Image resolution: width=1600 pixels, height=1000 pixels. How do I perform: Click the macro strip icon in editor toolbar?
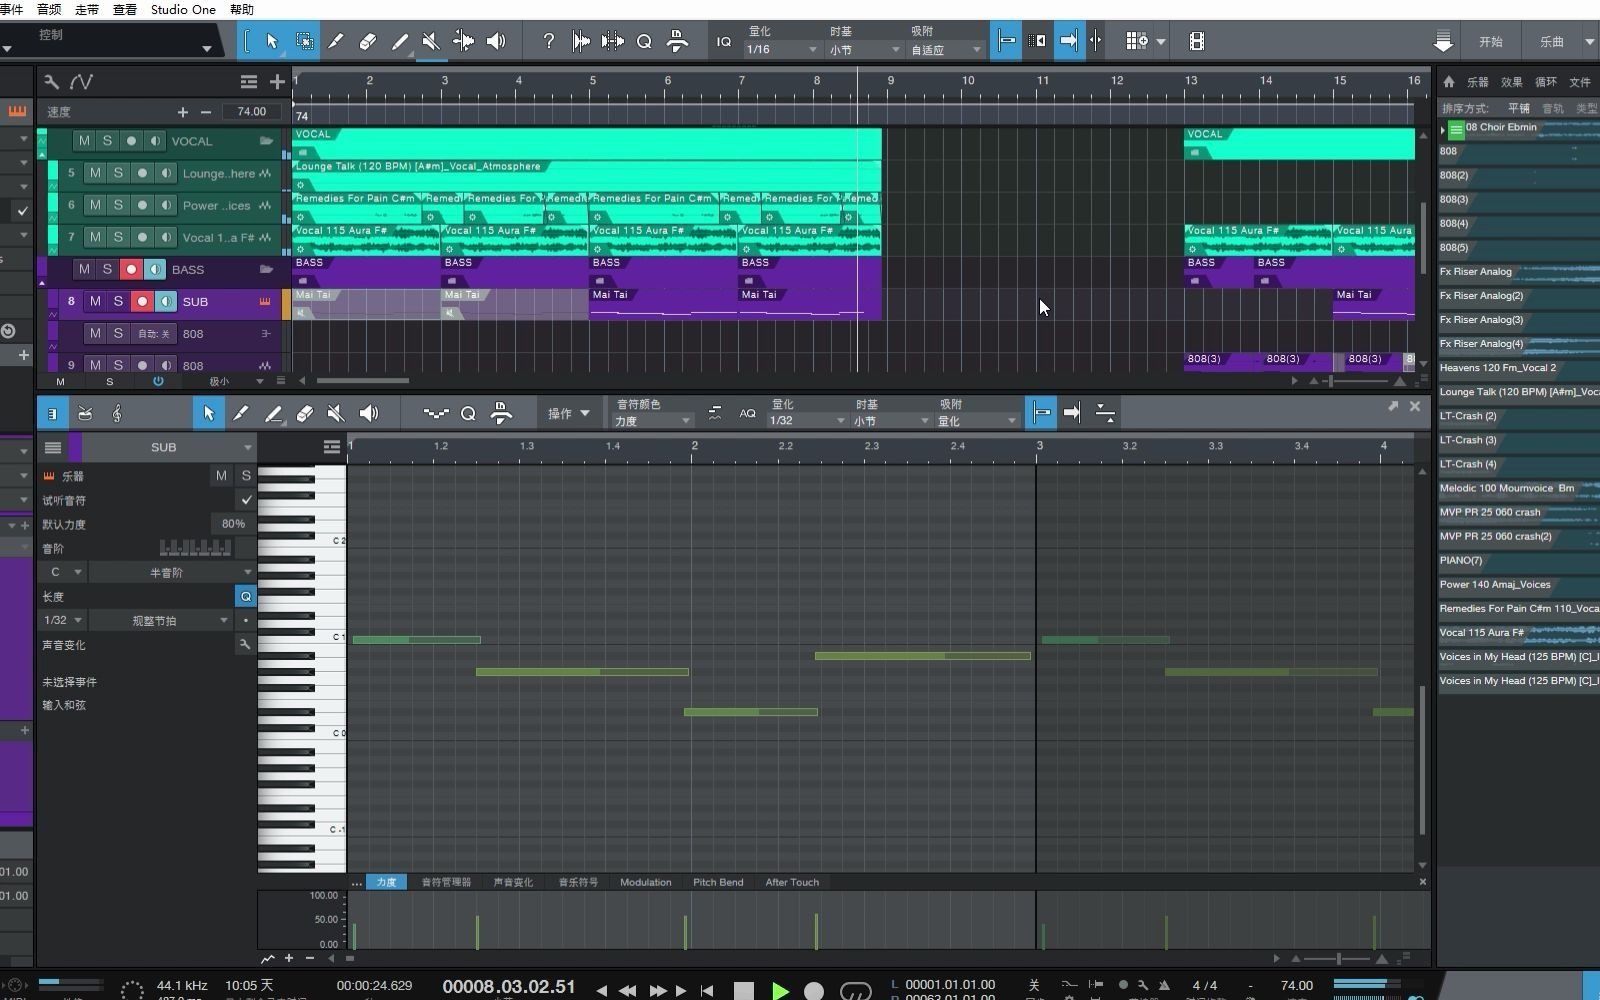click(x=436, y=413)
